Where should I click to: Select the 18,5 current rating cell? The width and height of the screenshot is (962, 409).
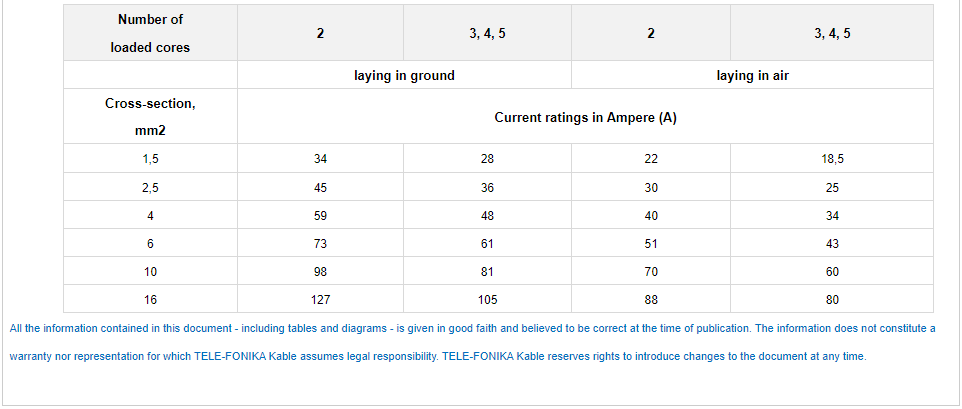click(832, 159)
